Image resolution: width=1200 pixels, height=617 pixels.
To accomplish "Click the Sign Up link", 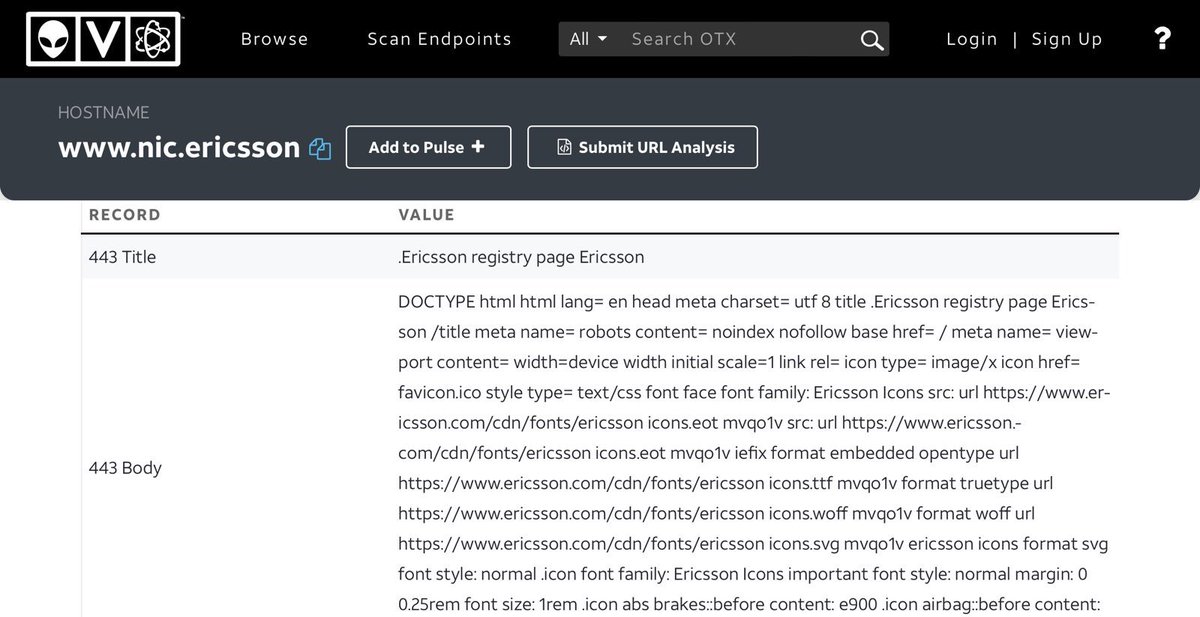I will click(x=1066, y=39).
